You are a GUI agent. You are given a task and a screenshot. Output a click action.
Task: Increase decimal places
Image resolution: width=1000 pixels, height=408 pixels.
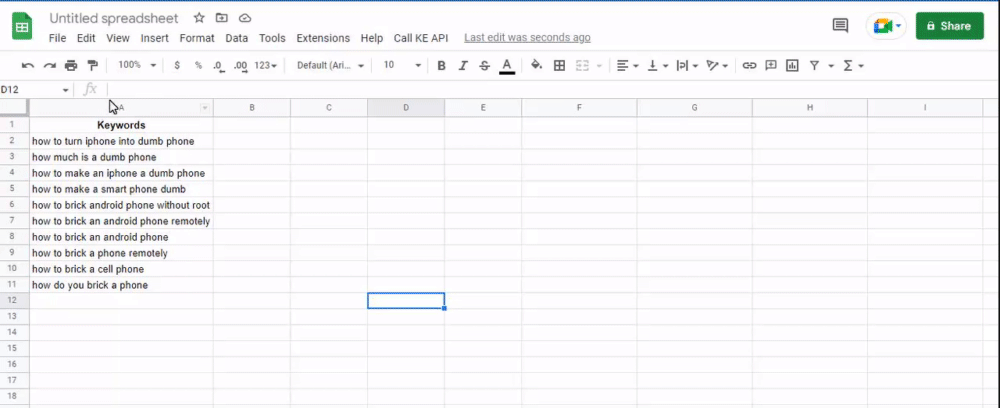240,66
